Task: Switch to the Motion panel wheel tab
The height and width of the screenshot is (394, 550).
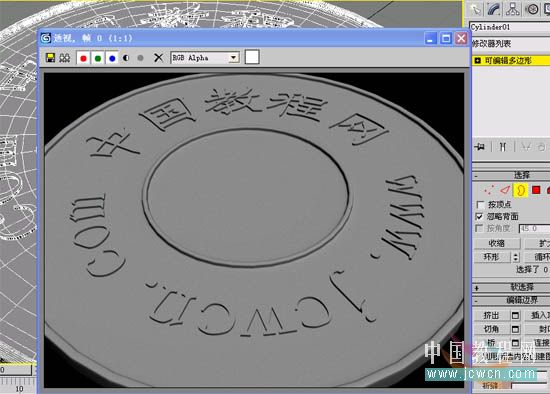Action: point(532,9)
